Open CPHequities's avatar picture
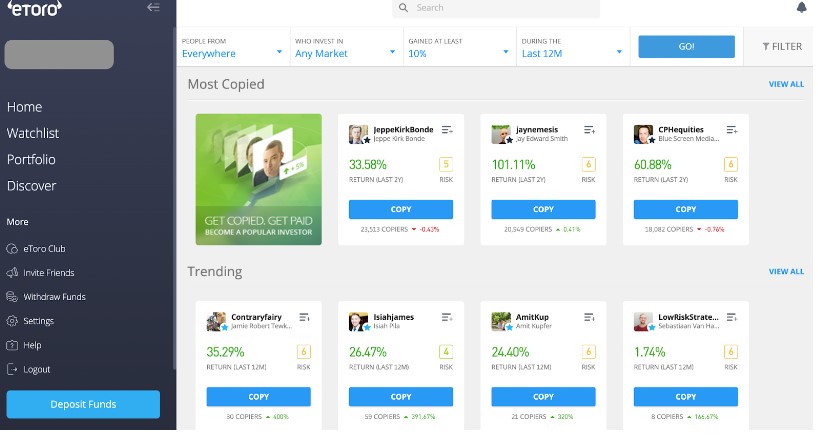Viewport: 818px width, 445px height. coord(643,134)
